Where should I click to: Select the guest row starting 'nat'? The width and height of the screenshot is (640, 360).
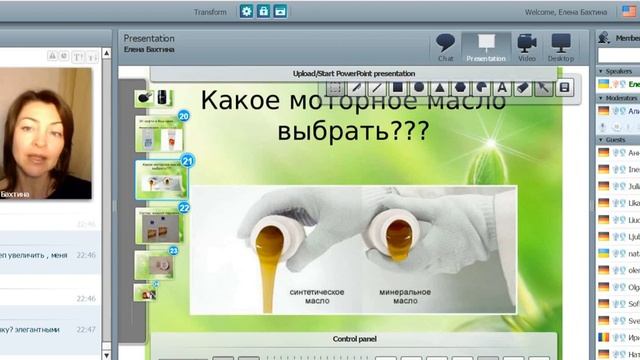pyautogui.click(x=618, y=253)
